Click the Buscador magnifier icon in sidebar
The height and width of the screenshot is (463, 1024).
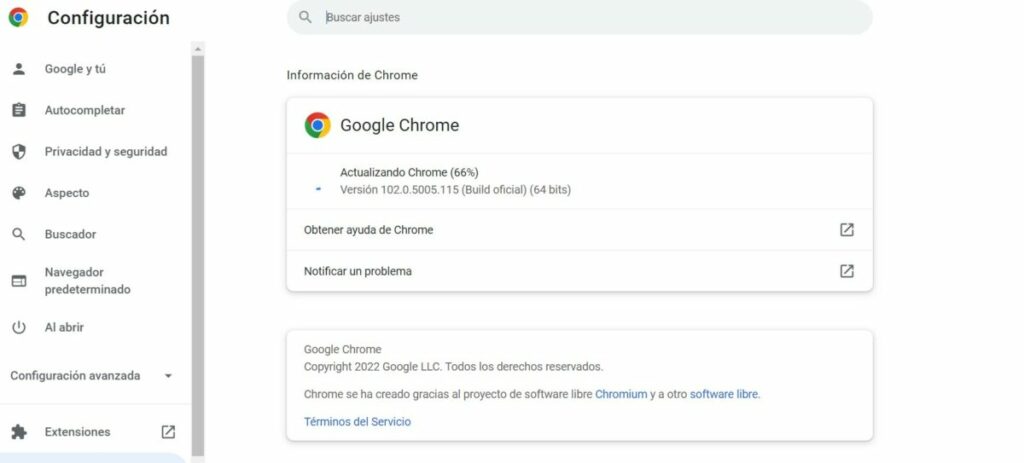19,234
